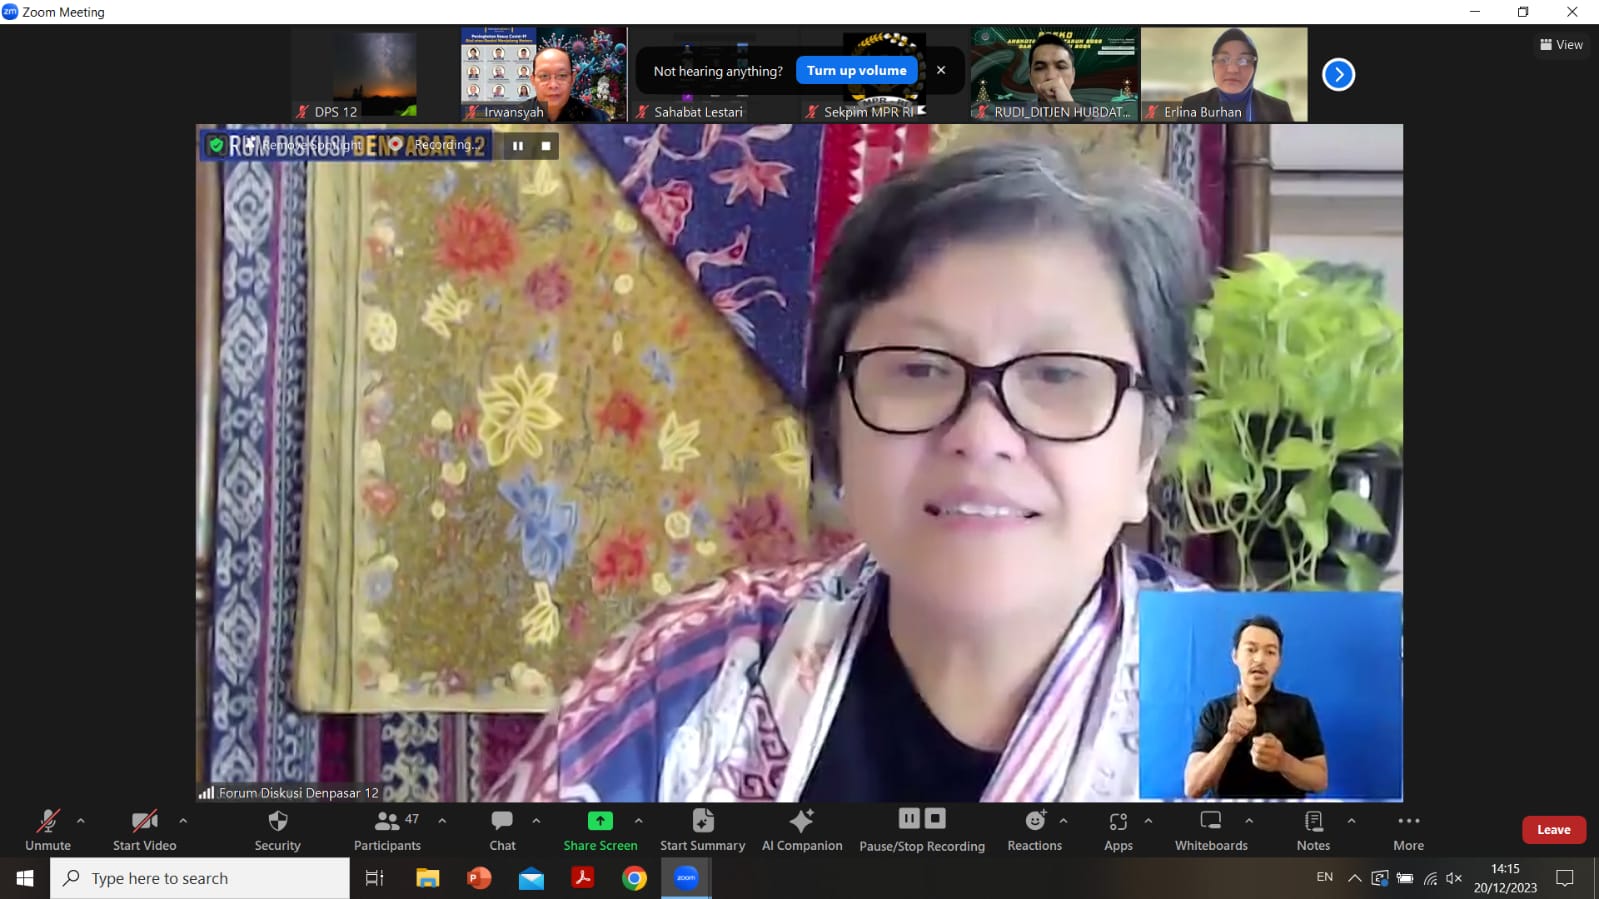
Task: Unmute the microphone
Action: click(x=48, y=829)
